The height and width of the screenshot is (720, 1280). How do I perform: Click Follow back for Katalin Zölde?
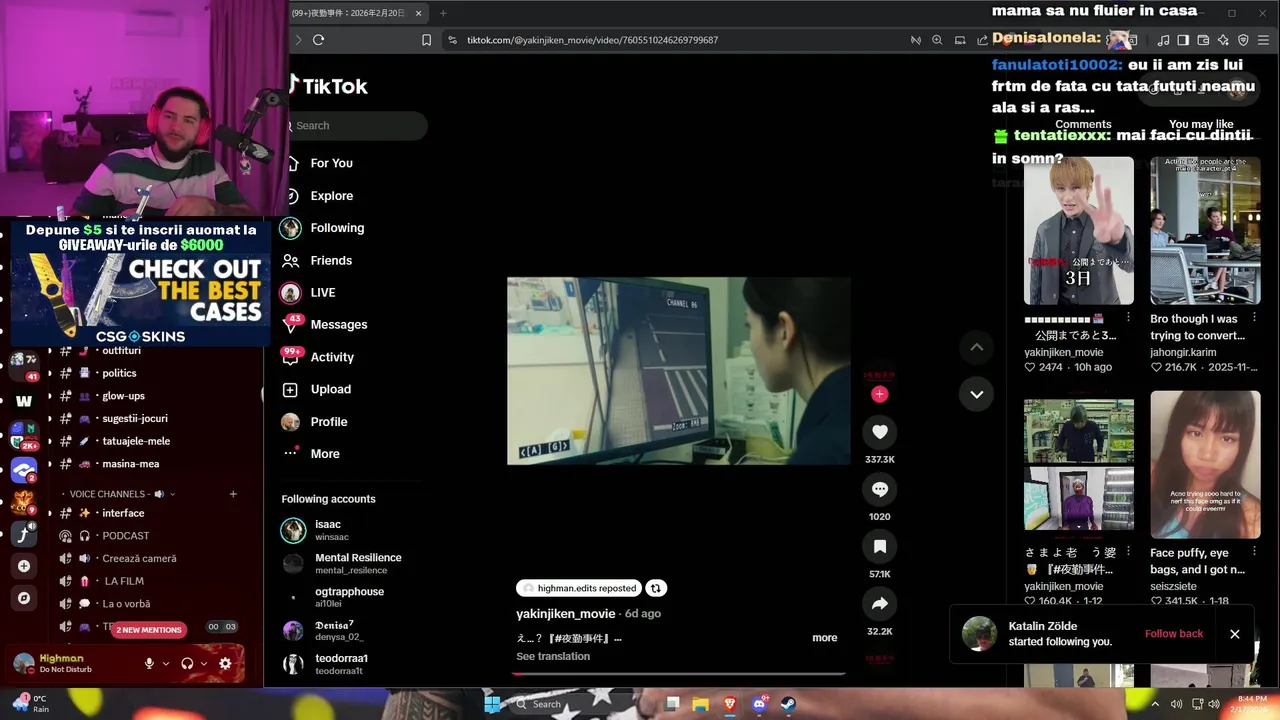tap(1174, 634)
